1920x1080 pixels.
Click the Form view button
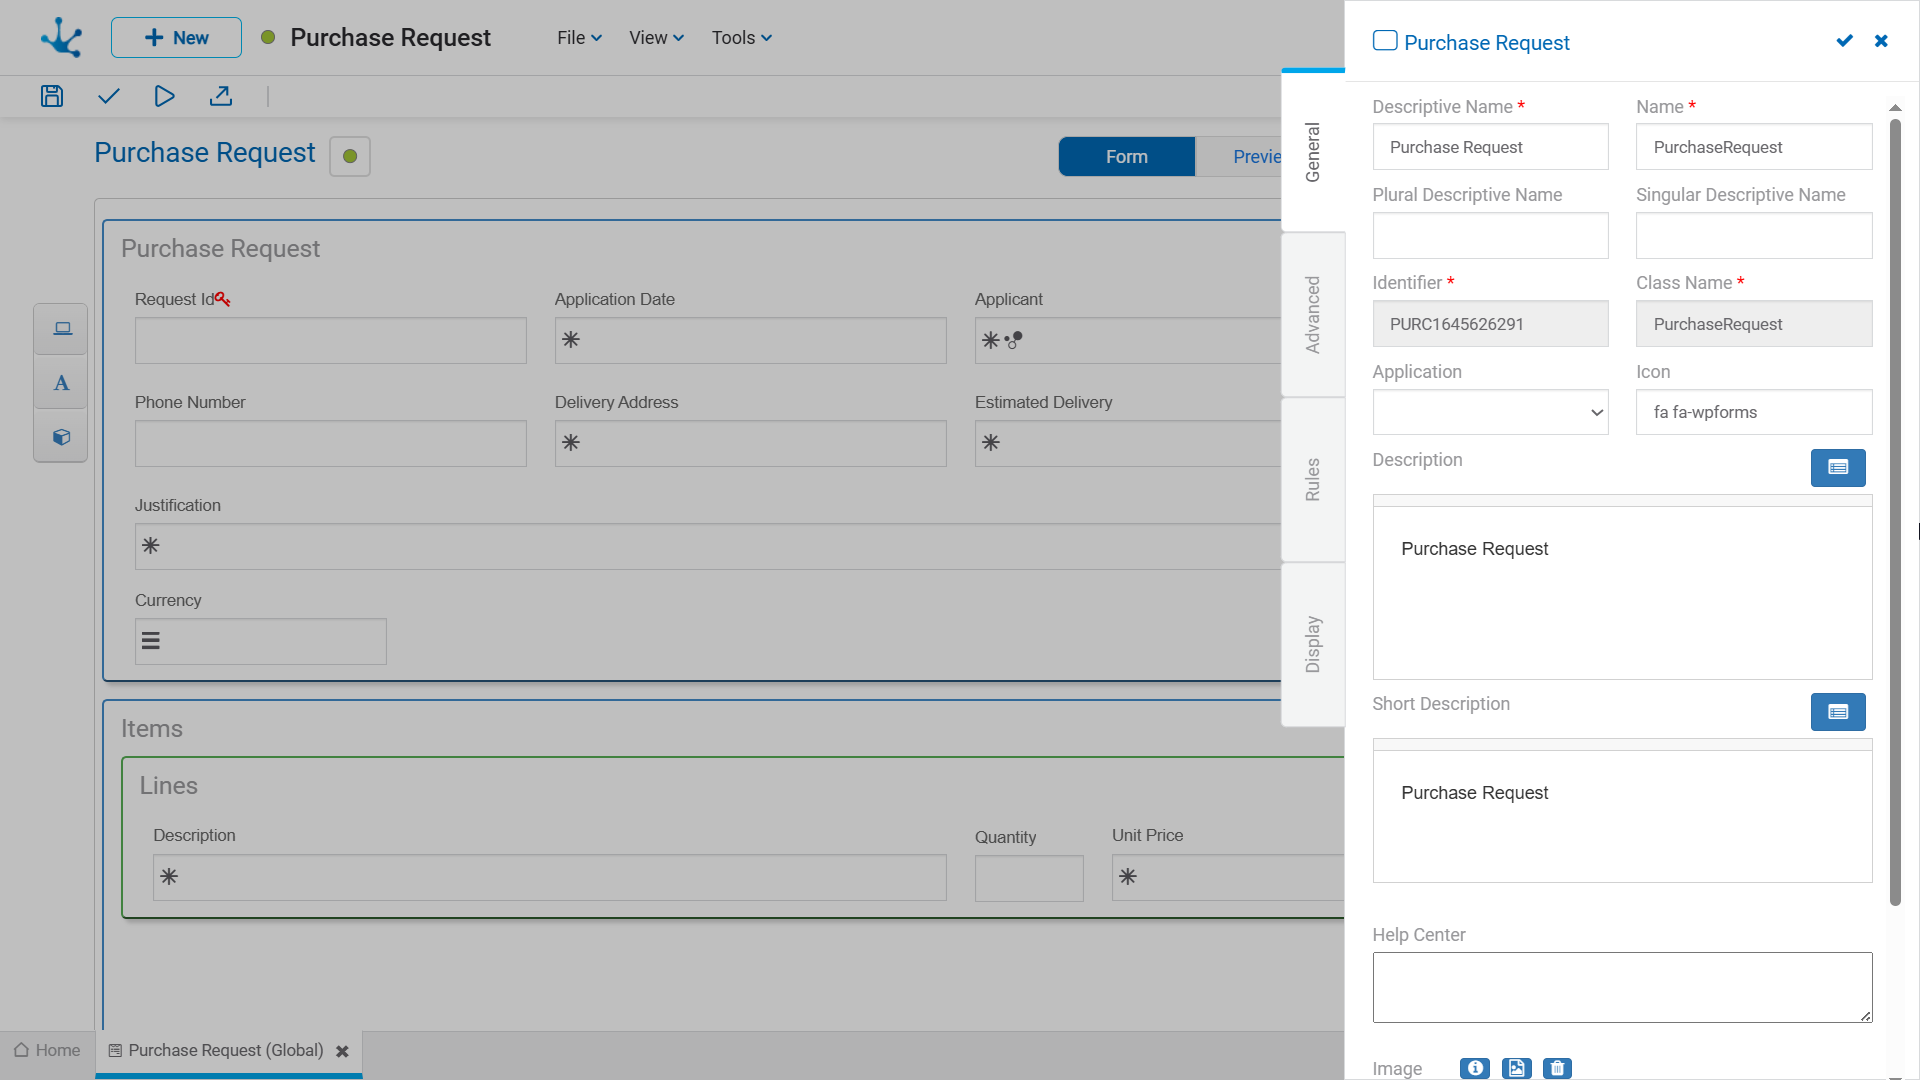coord(1126,157)
